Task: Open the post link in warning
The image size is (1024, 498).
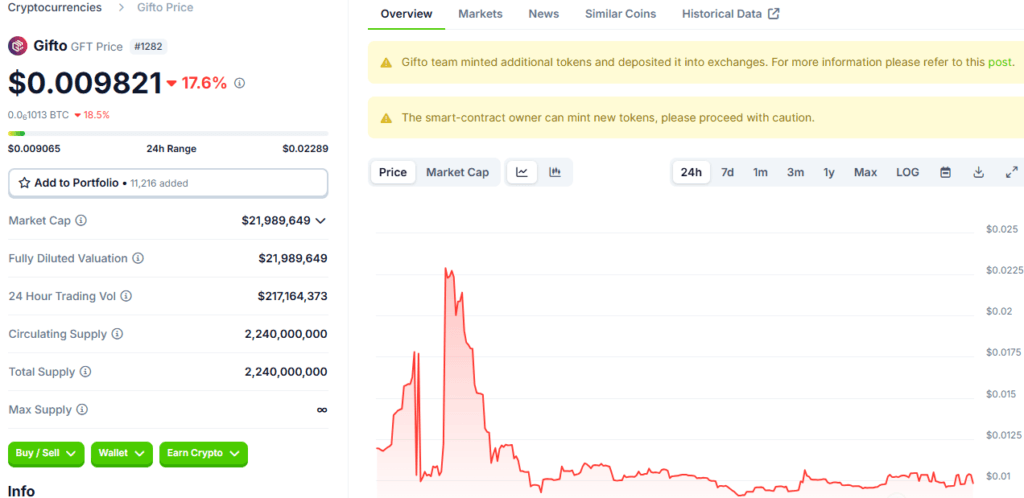Action: click(x=999, y=63)
